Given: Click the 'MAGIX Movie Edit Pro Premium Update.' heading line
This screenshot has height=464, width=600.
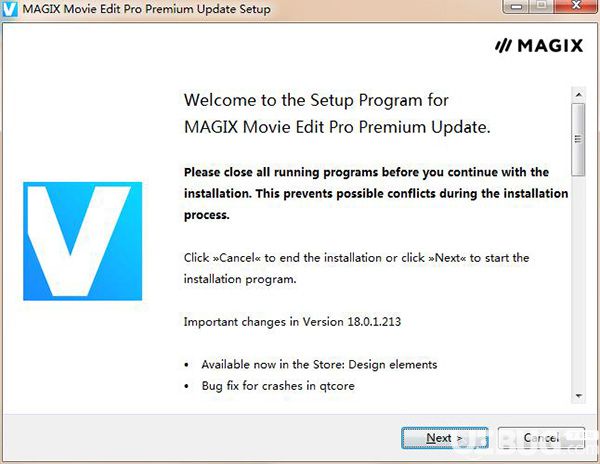Looking at the screenshot, I should click(337, 127).
